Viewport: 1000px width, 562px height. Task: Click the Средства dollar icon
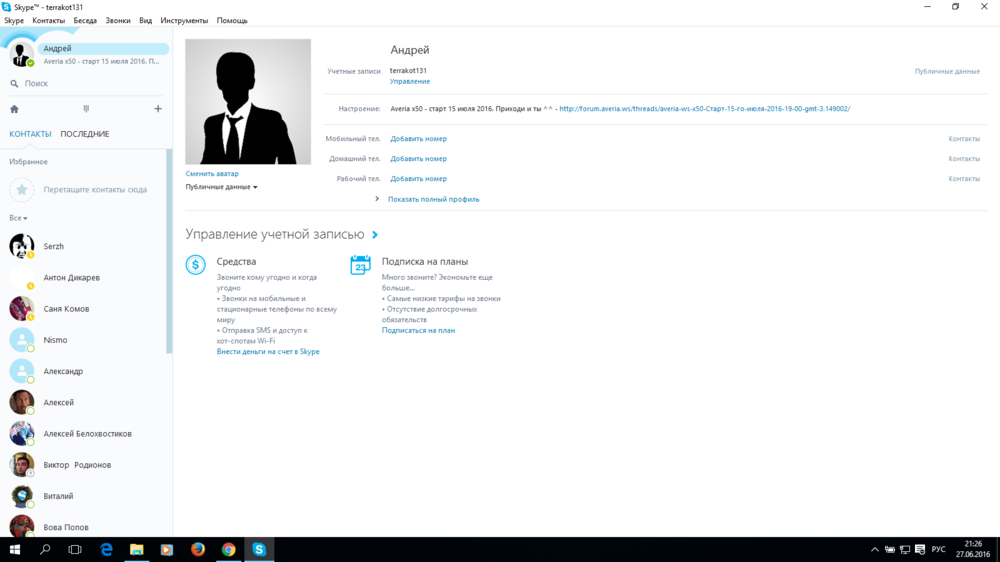pos(196,264)
